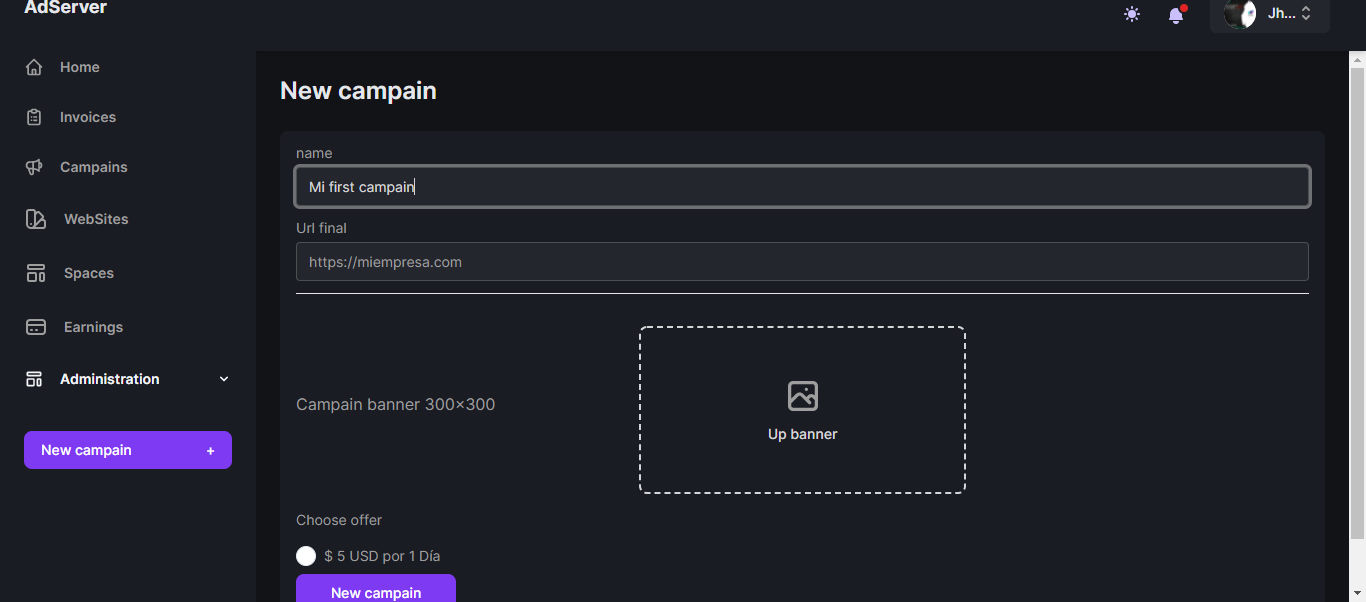Click the purple New campain sidebar button
Screen dimensions: 1366x602
[x=128, y=450]
